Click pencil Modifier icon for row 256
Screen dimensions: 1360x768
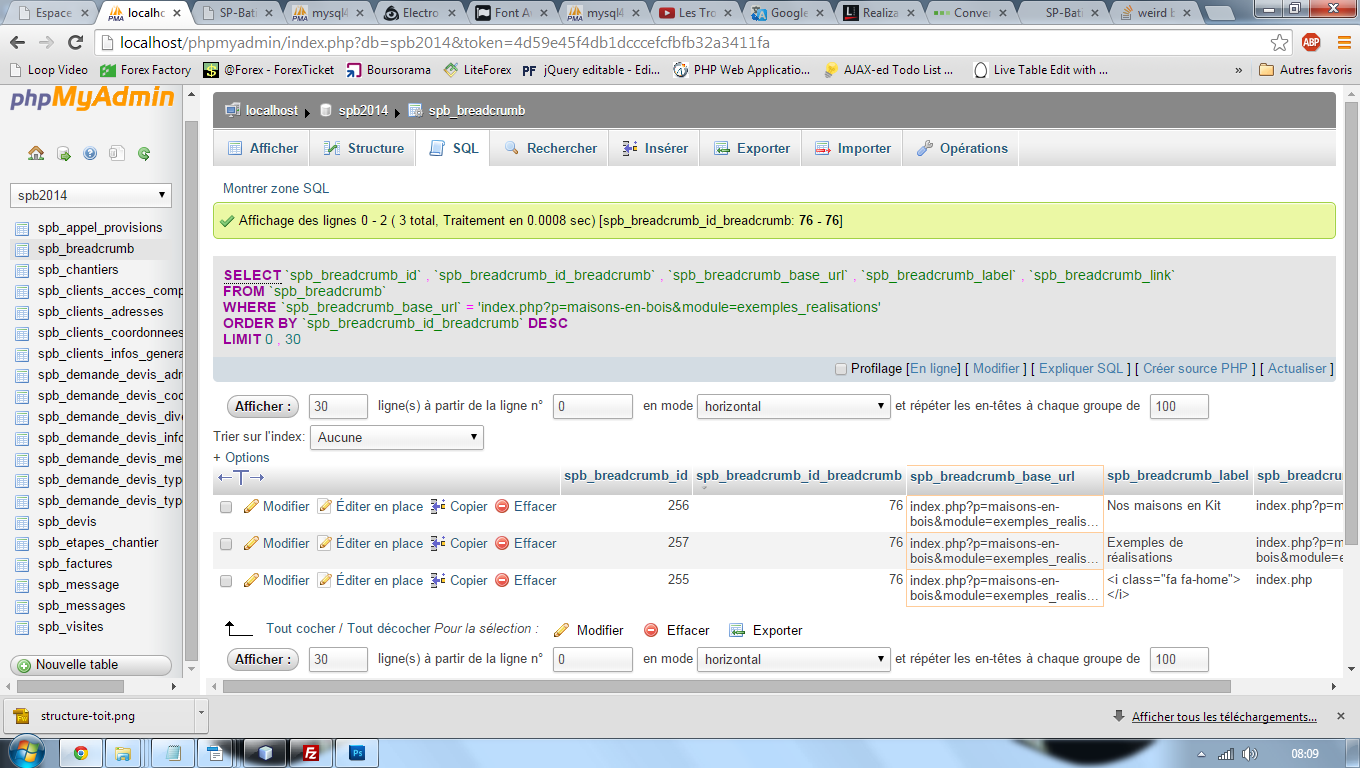(x=251, y=506)
